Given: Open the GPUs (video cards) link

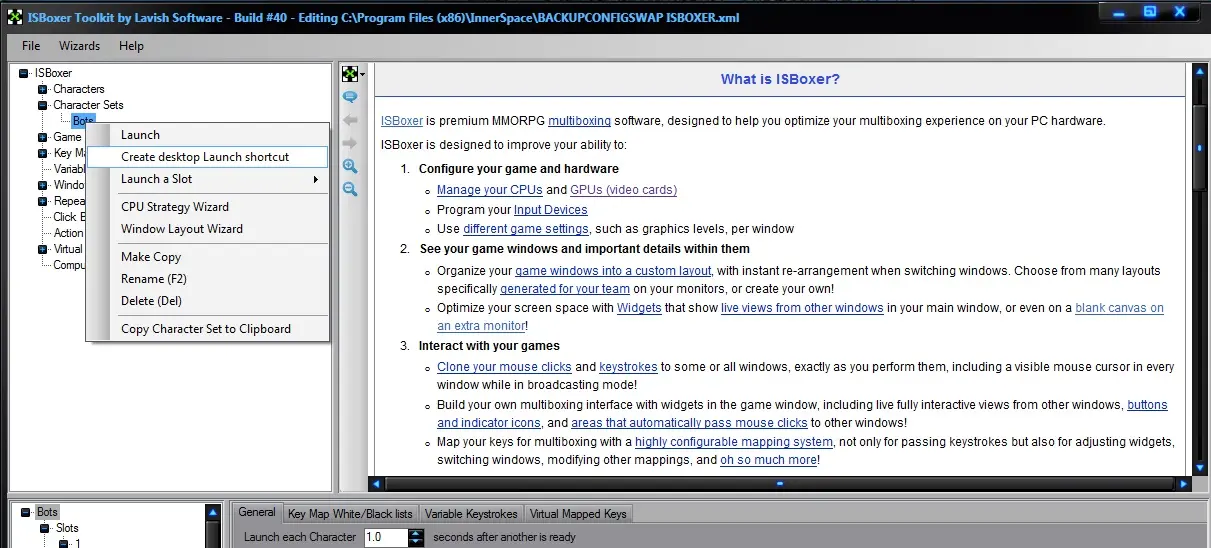Looking at the screenshot, I should pos(623,190).
